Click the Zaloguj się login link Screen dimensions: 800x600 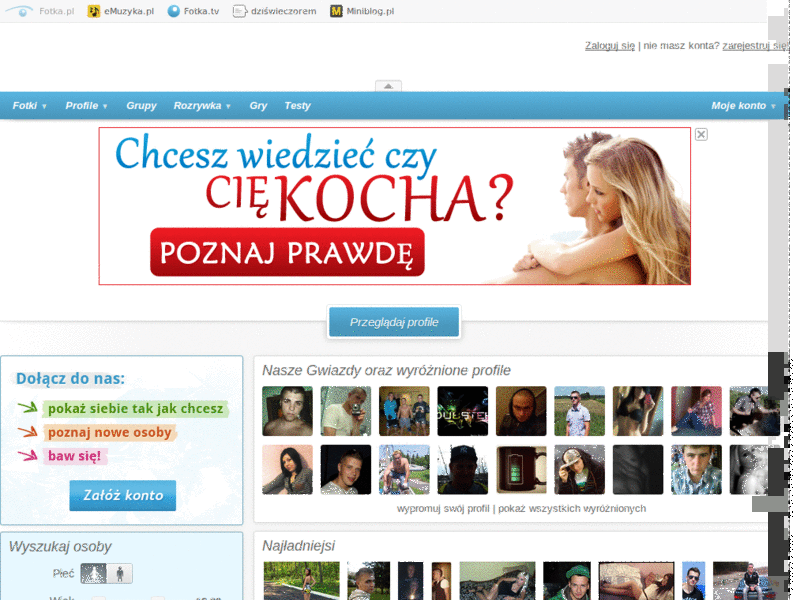tap(610, 46)
